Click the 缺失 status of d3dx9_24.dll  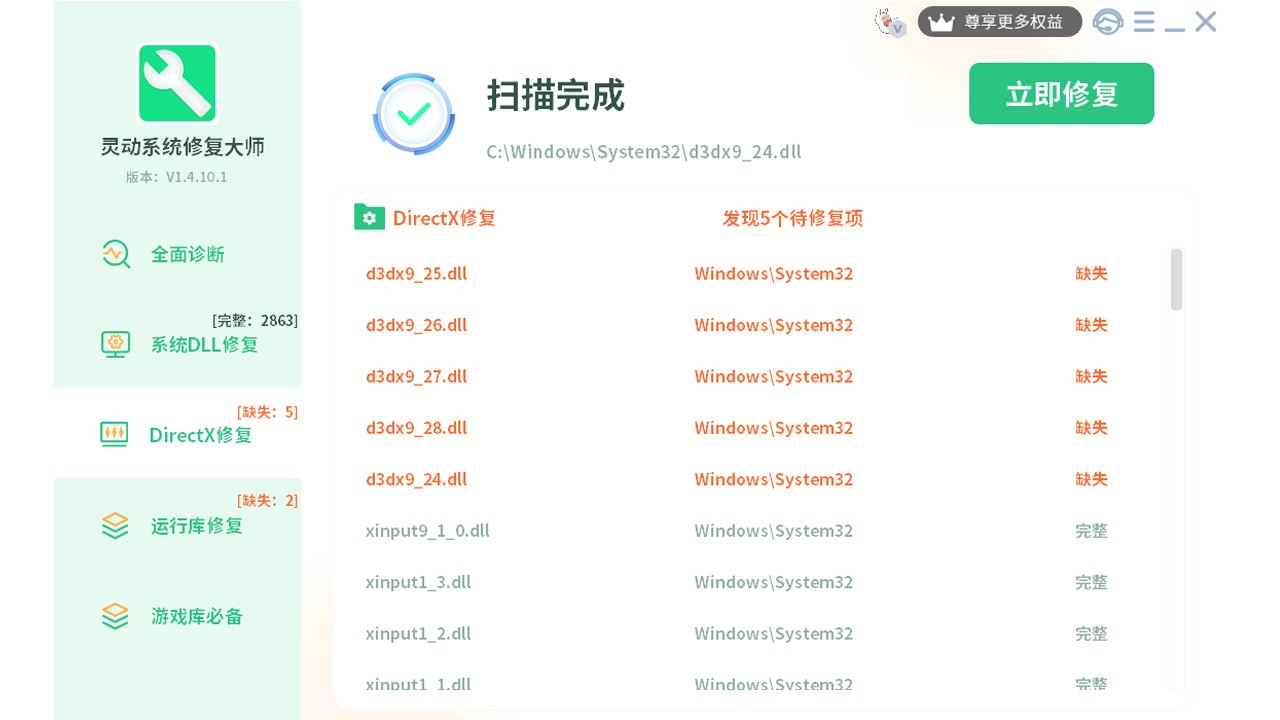coord(1091,479)
